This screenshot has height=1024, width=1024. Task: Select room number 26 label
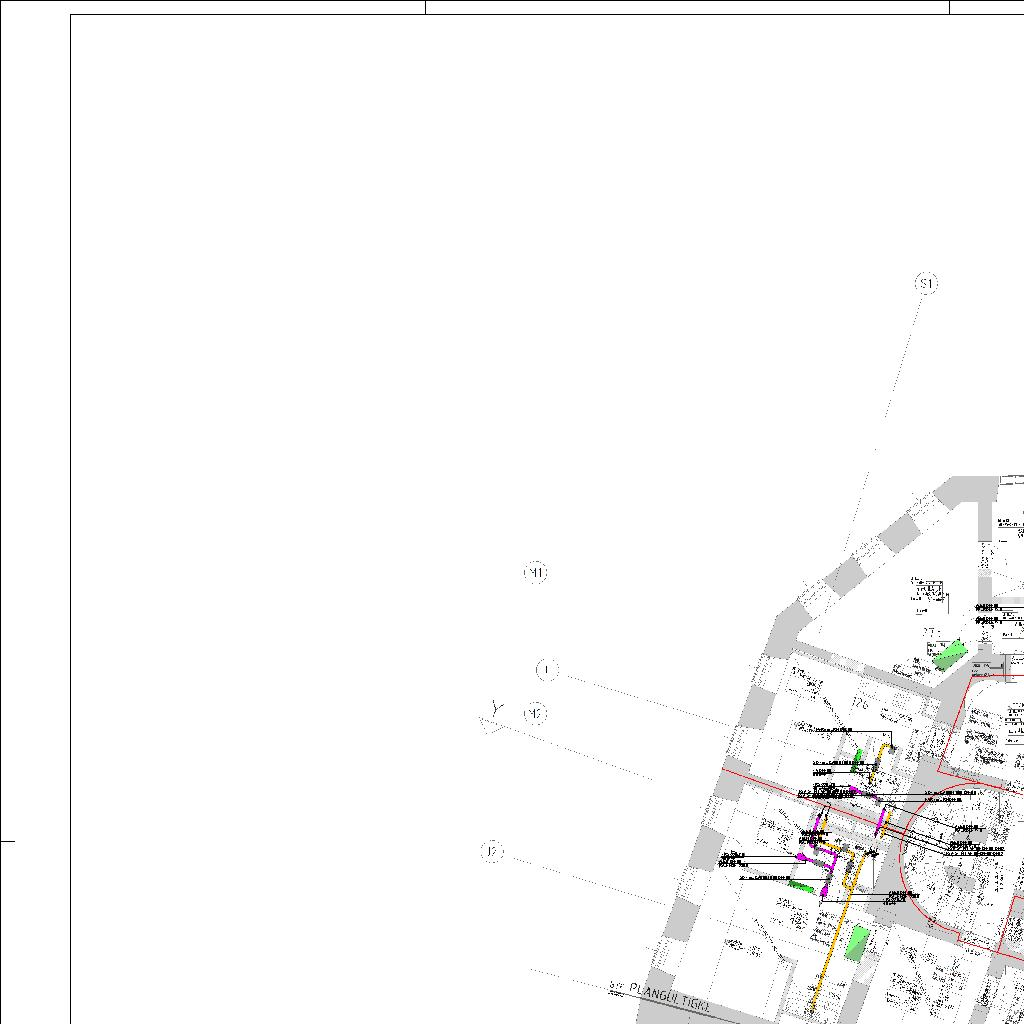859,705
